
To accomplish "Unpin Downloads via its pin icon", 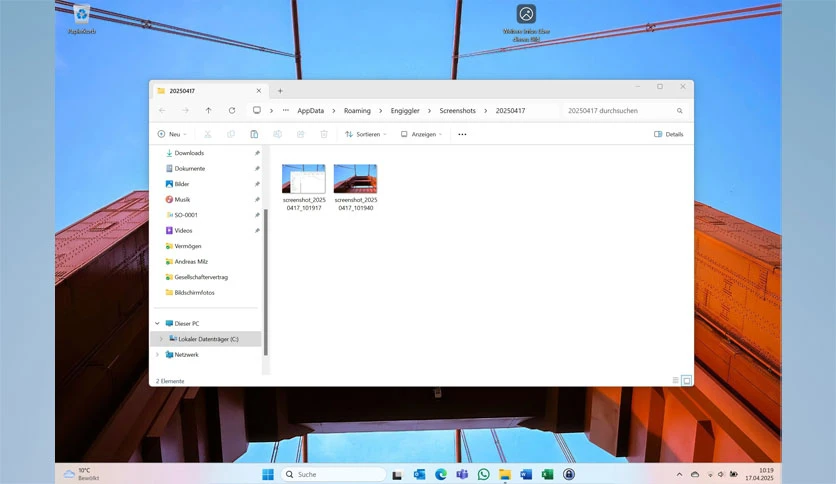I will click(257, 153).
